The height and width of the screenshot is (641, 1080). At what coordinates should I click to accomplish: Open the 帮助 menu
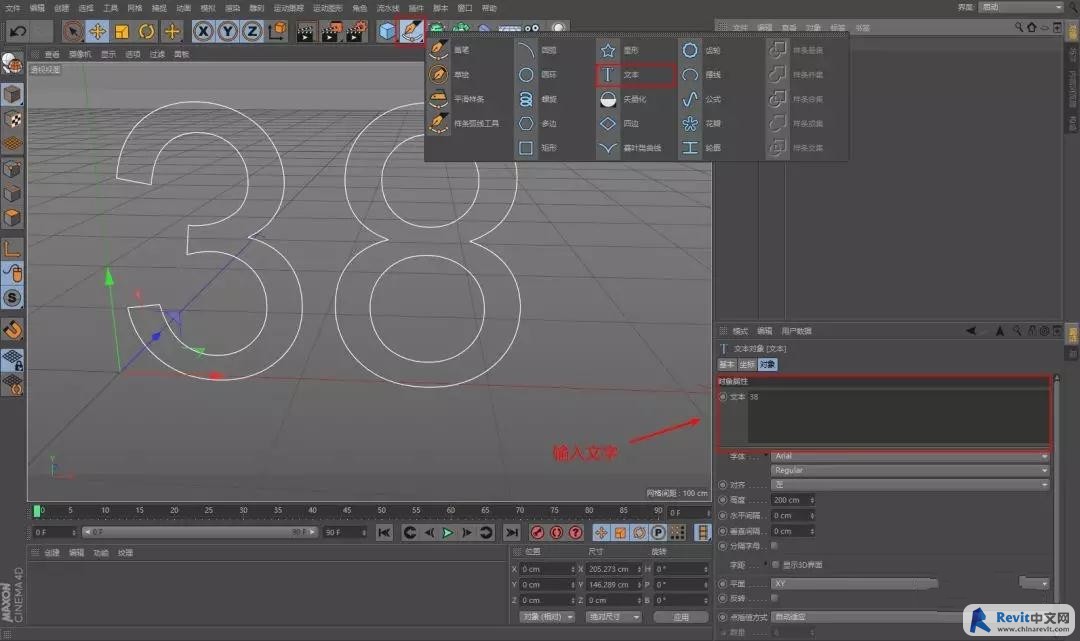[x=489, y=8]
